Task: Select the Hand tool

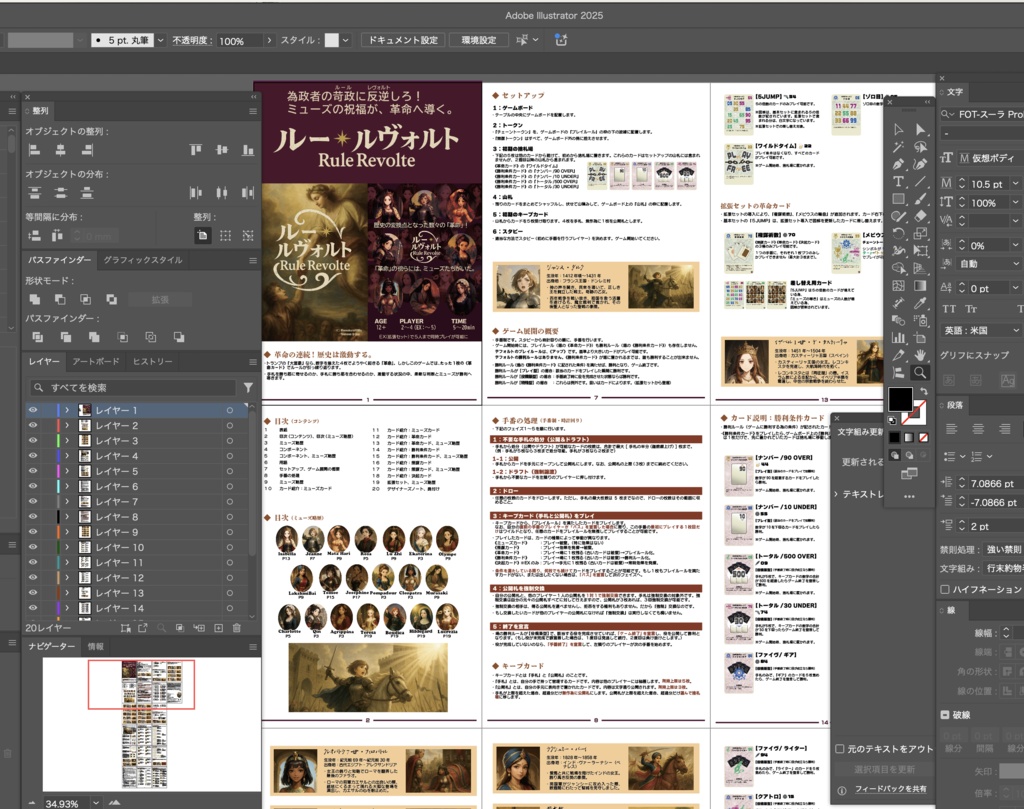Action: pos(920,355)
